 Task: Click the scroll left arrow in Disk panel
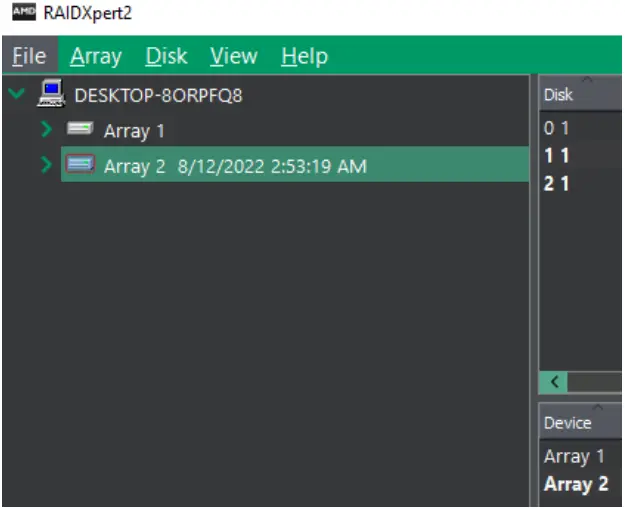pos(554,382)
